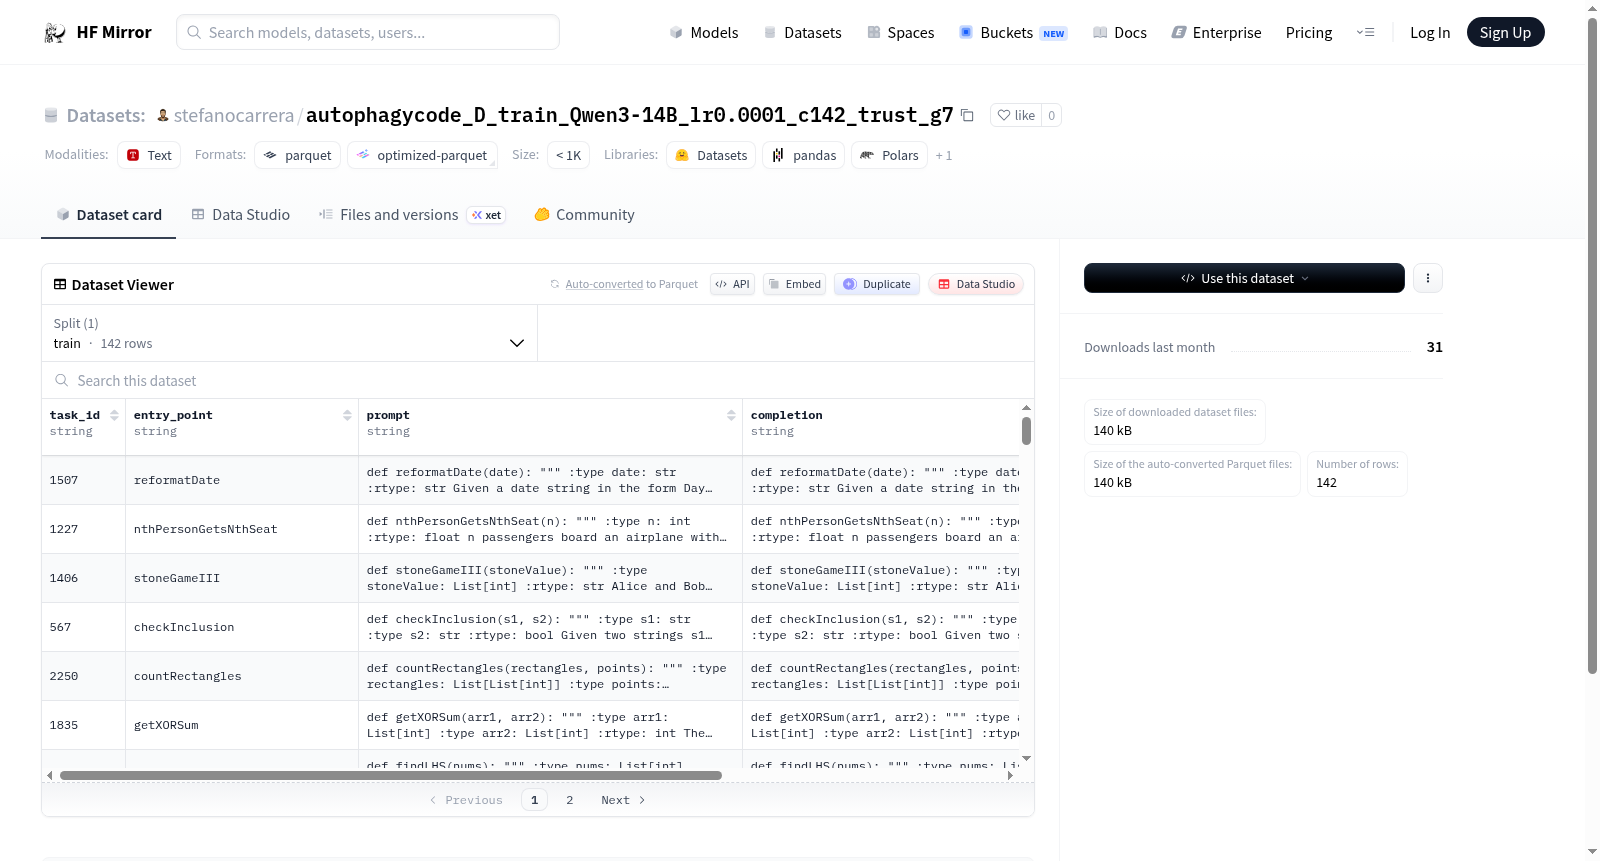Image resolution: width=1600 pixels, height=861 pixels.
Task: Select the parquet format tag
Action: pyautogui.click(x=298, y=155)
